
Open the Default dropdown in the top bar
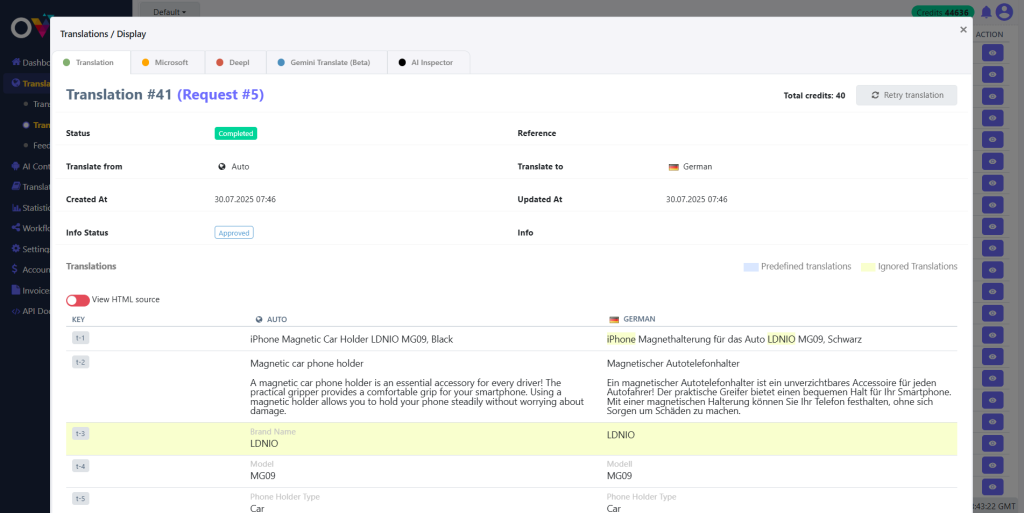(x=170, y=12)
